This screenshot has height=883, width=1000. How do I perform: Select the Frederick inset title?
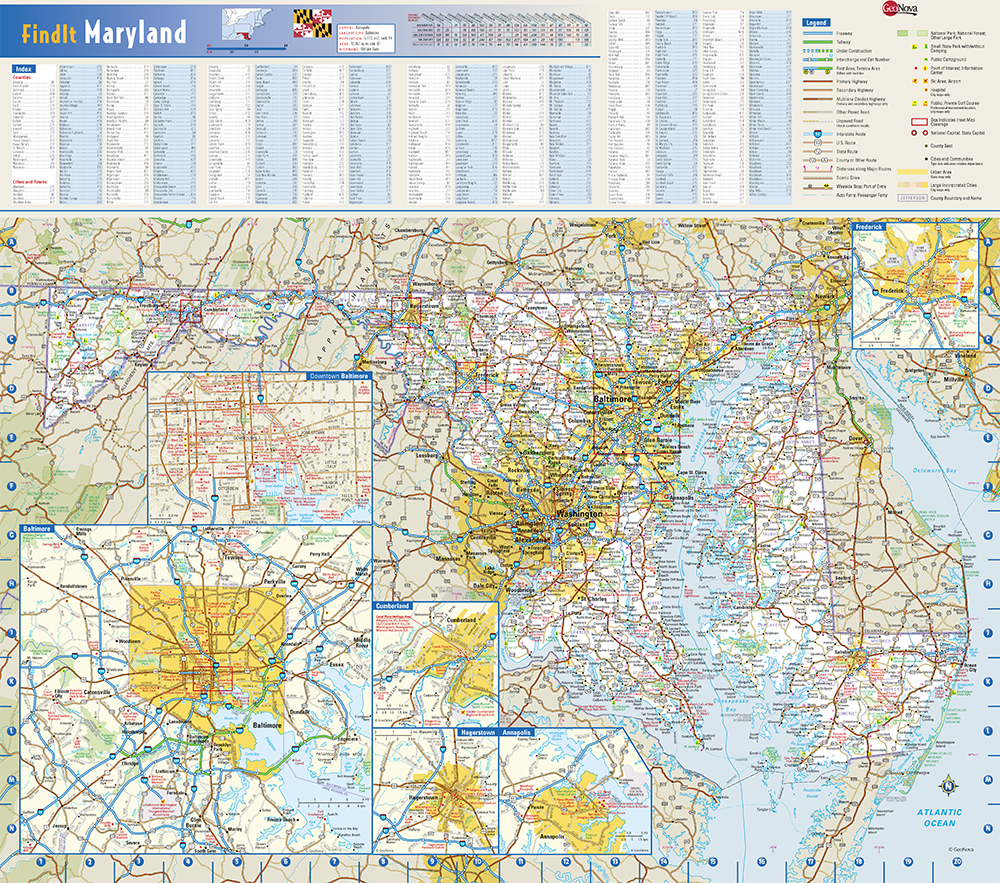point(869,227)
